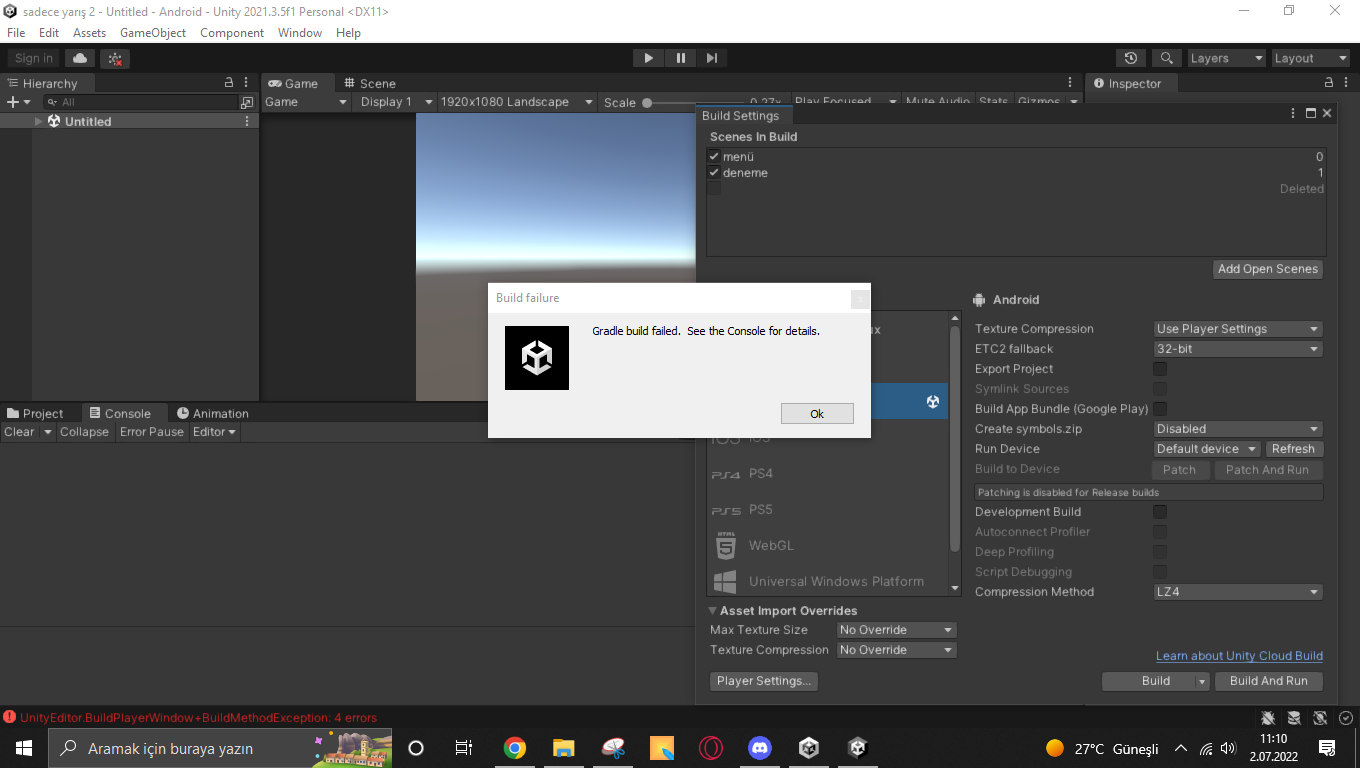The width and height of the screenshot is (1360, 768).
Task: Toggle Error Pause in the Console
Action: pos(152,432)
